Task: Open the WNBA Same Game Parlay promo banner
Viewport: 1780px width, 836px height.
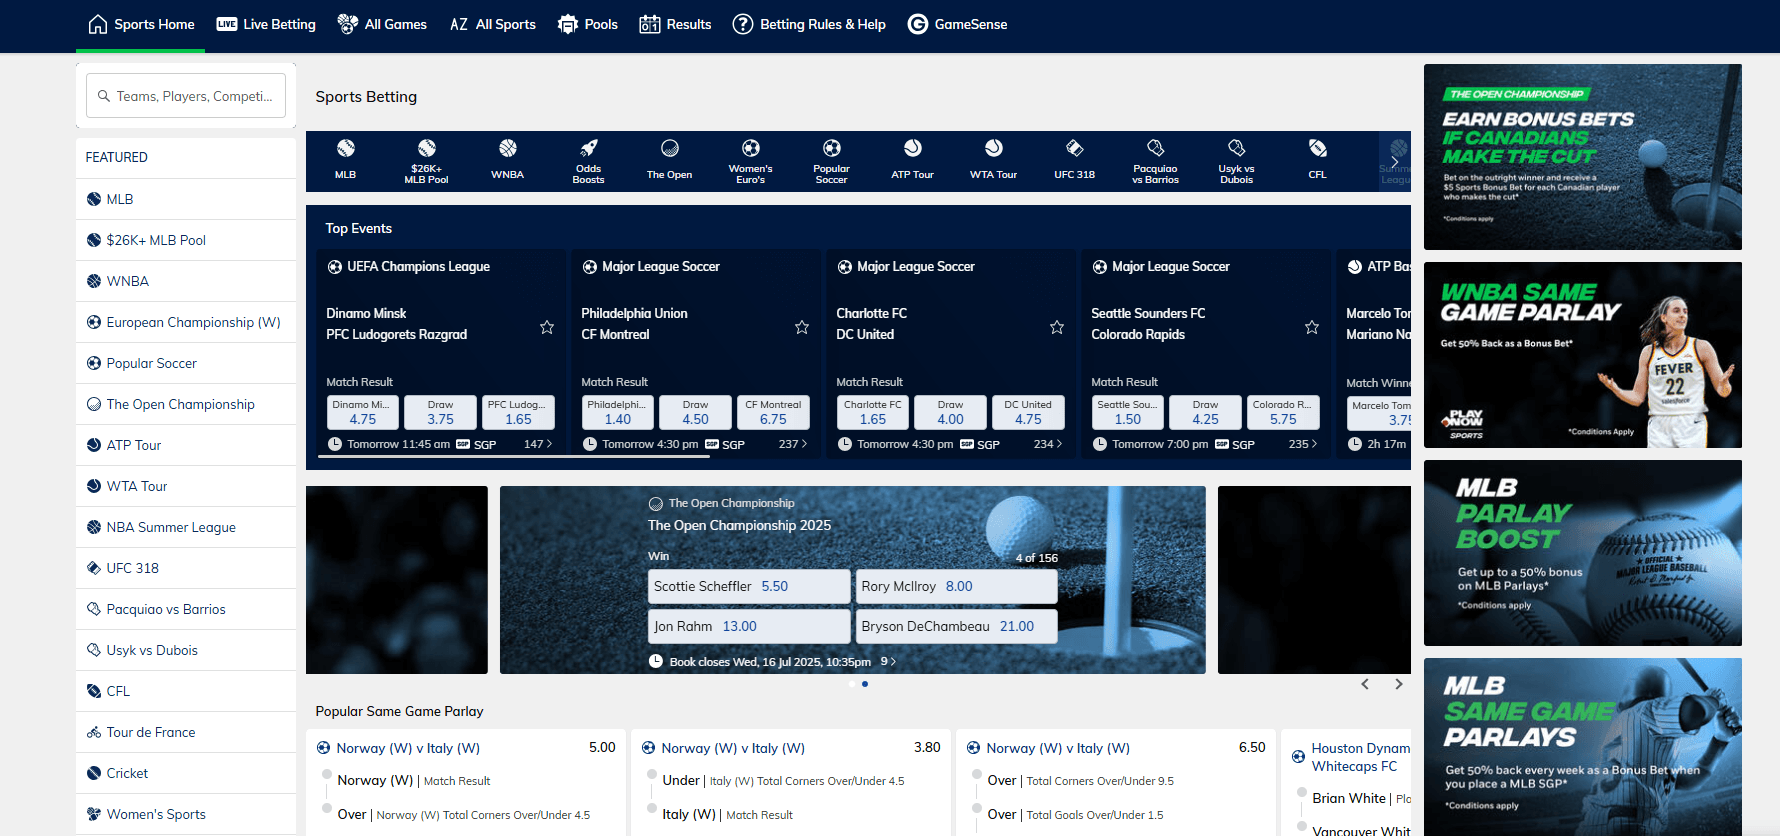Action: [1583, 355]
